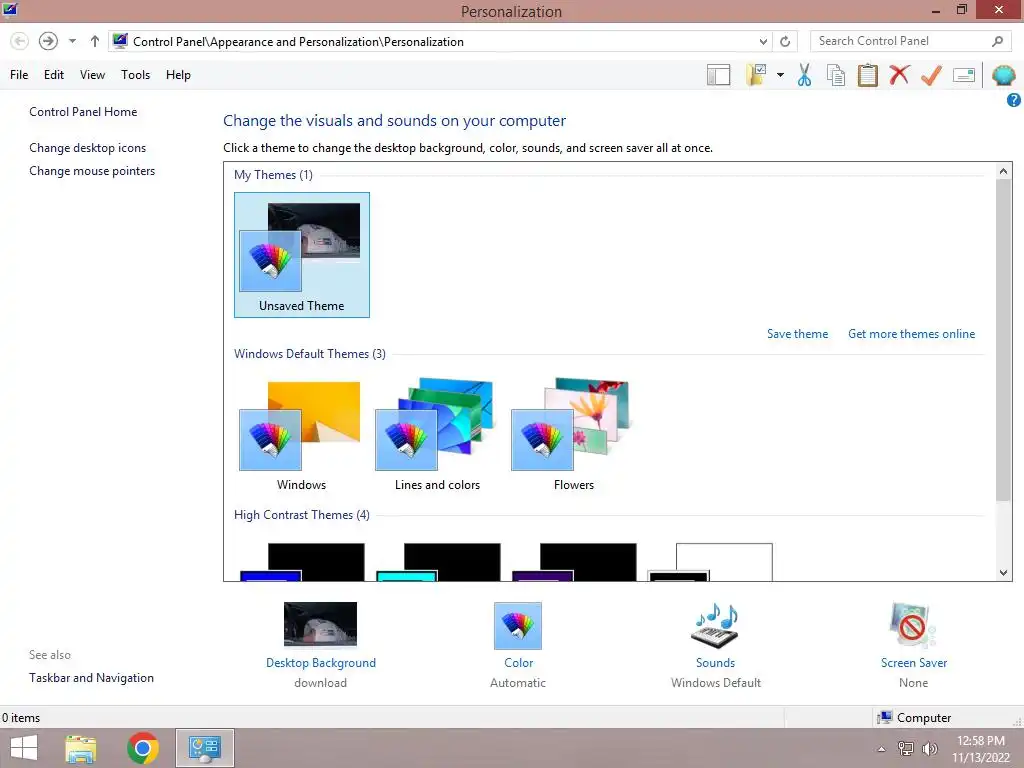Click the taskbar clock showing 12:58 PM
Viewport: 1024px width, 768px height.
tap(981, 749)
